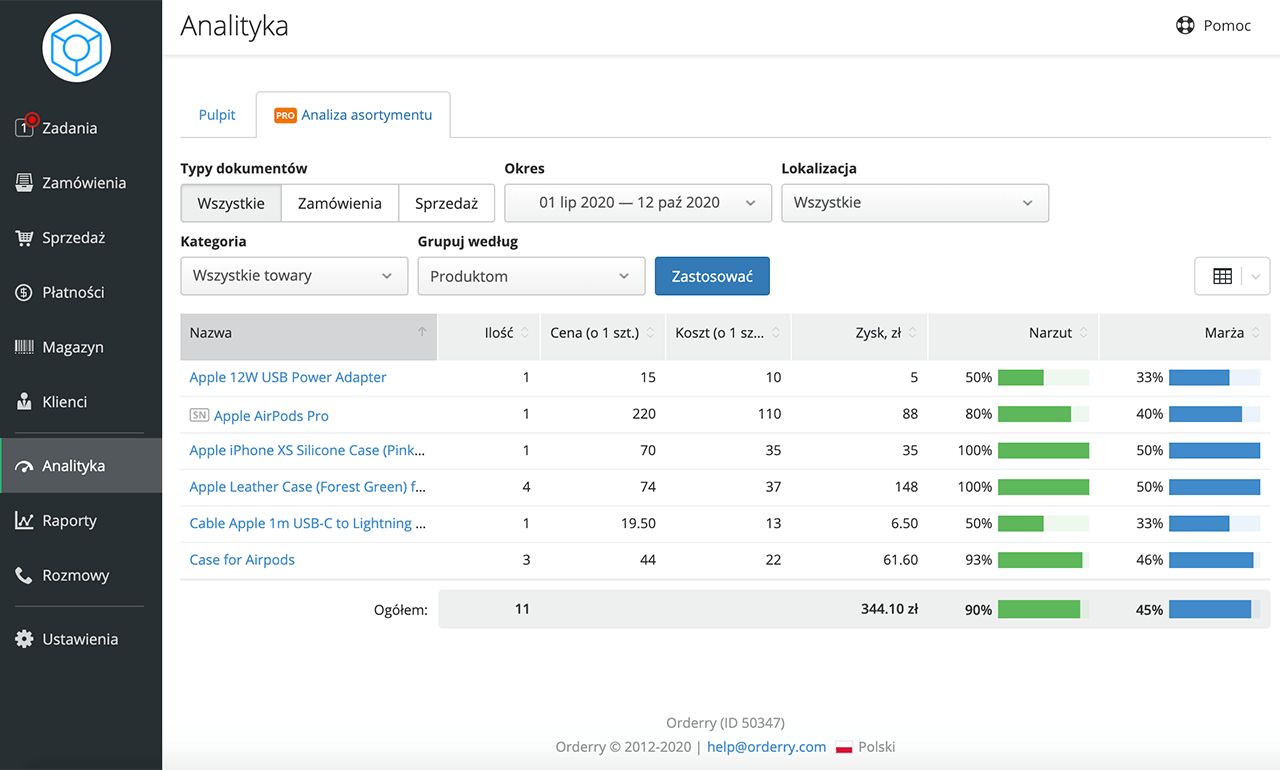Viewport: 1280px width, 770px height.
Task: Select Sprzedaż document type filter
Action: coord(447,203)
